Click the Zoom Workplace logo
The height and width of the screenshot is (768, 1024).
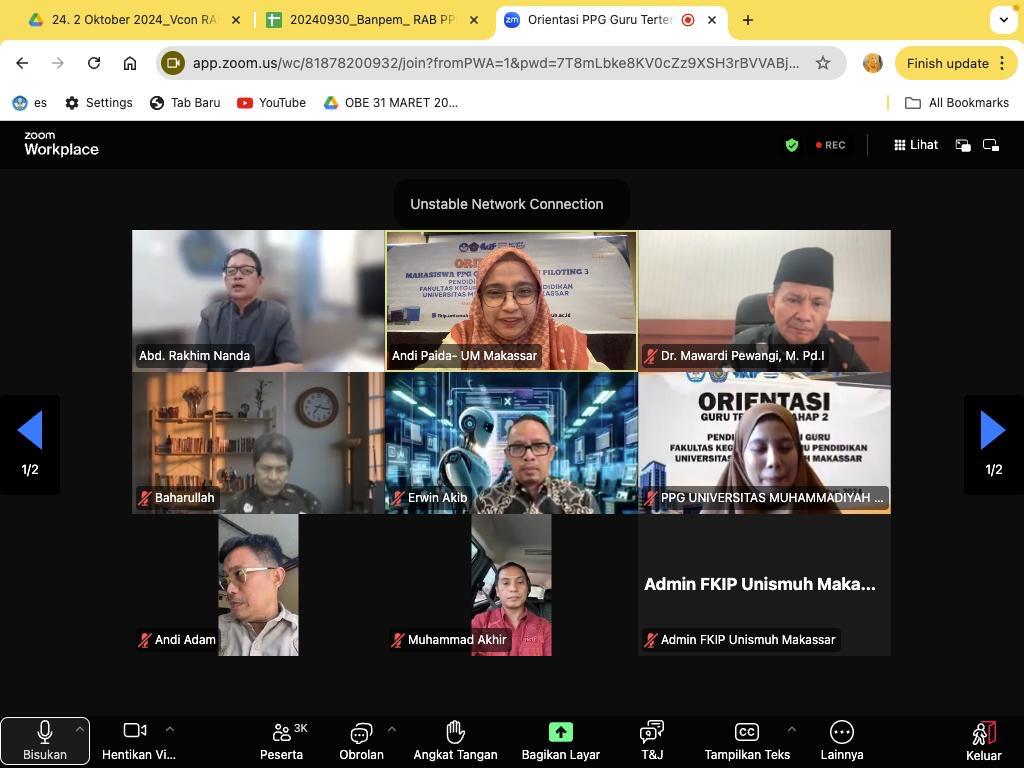pos(61,144)
